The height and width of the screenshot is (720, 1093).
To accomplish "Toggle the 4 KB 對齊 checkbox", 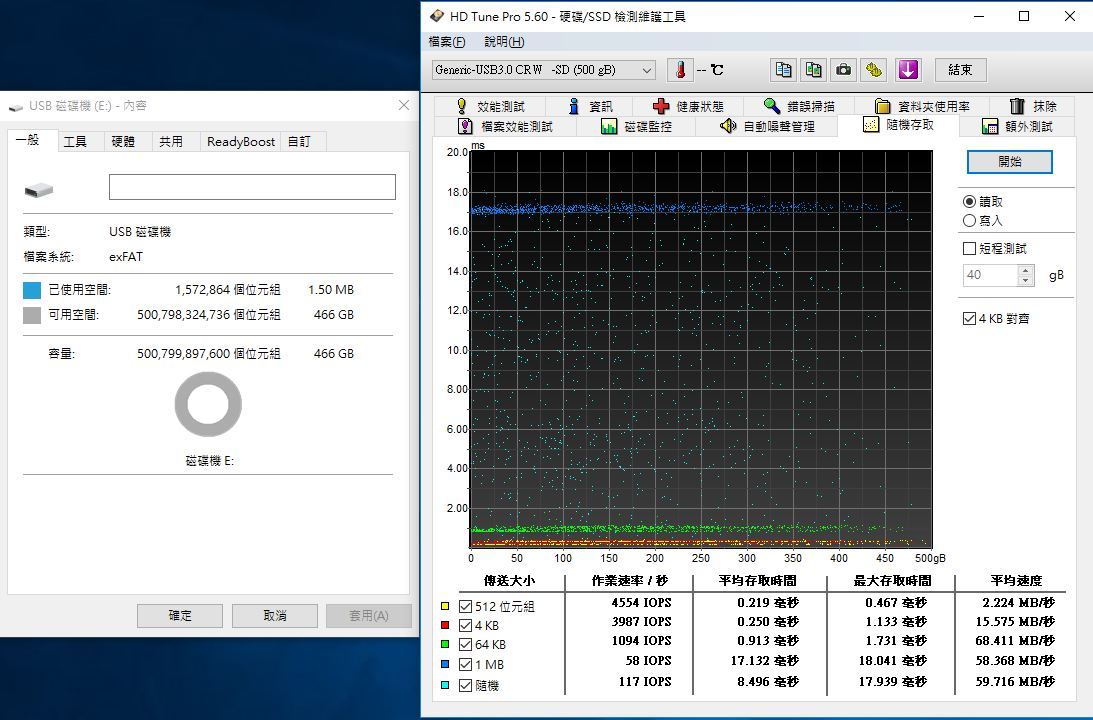I will (969, 319).
